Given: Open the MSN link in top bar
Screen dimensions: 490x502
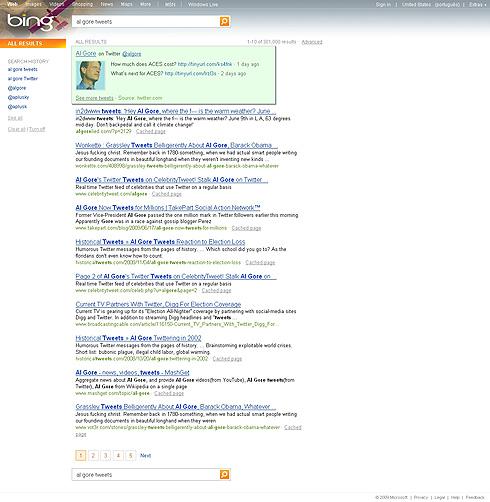Looking at the screenshot, I should (x=170, y=4).
